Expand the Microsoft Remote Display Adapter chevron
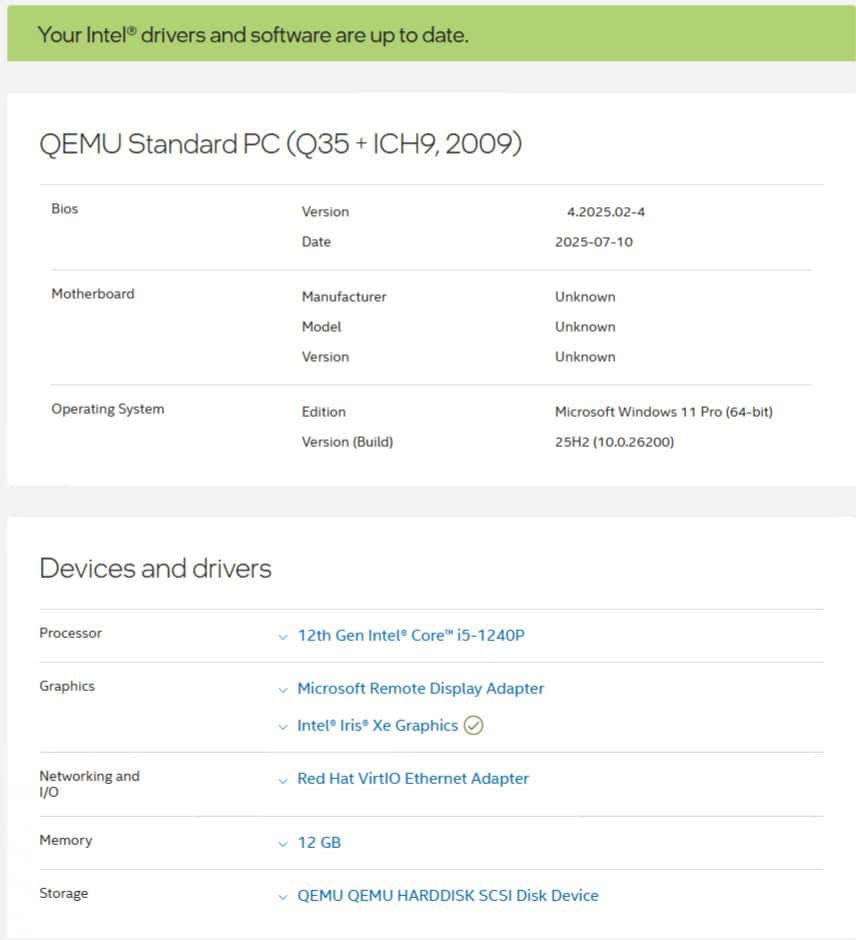 point(283,690)
